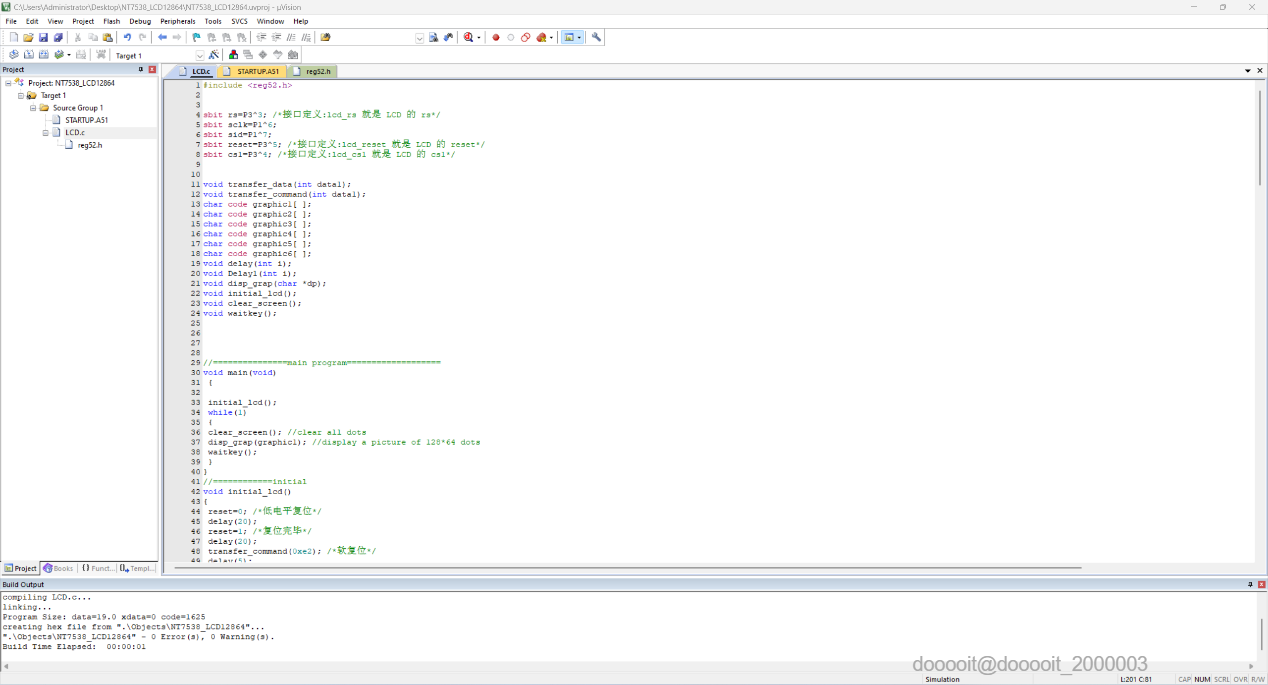Click the Save file toolbar icon
The image size is (1268, 685).
[x=43, y=37]
